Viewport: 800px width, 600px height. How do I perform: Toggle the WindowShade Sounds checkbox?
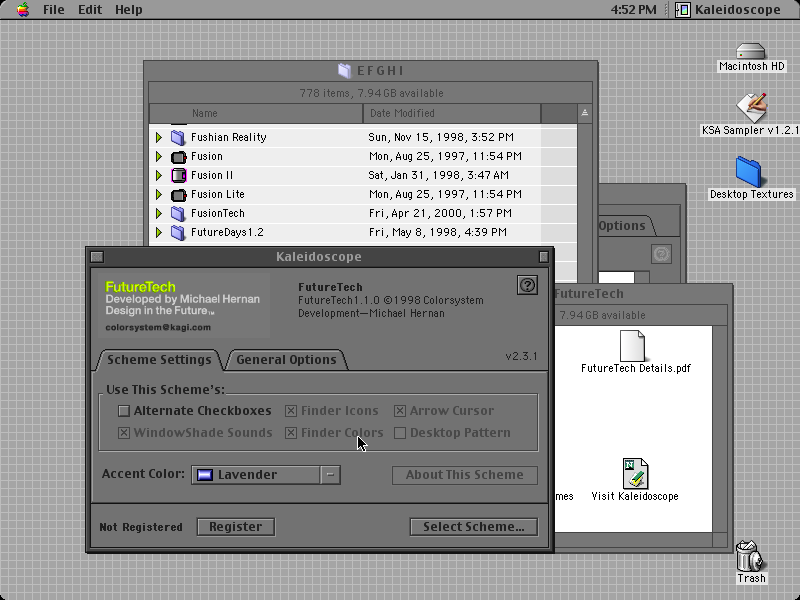[x=124, y=433]
